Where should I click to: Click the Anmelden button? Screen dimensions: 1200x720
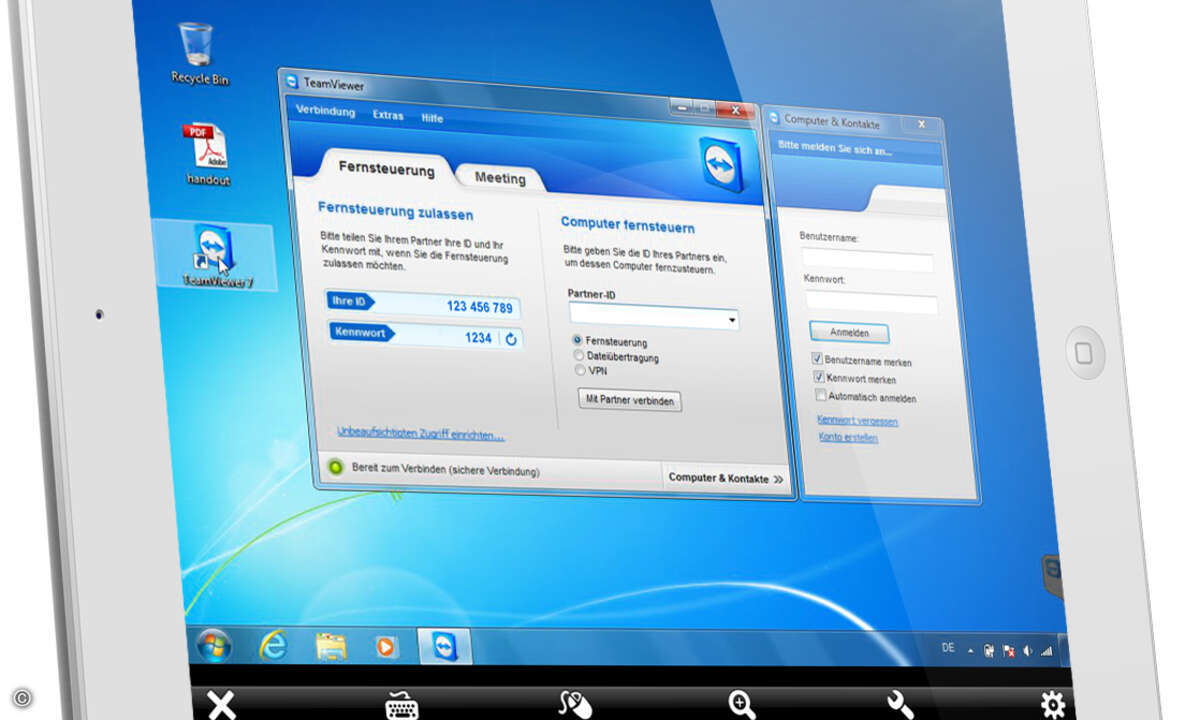click(849, 332)
